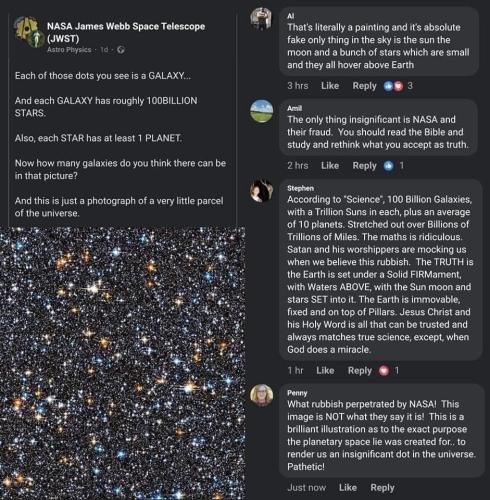Open the starfield photo attached to post
The image size is (490, 500).
click(x=123, y=363)
